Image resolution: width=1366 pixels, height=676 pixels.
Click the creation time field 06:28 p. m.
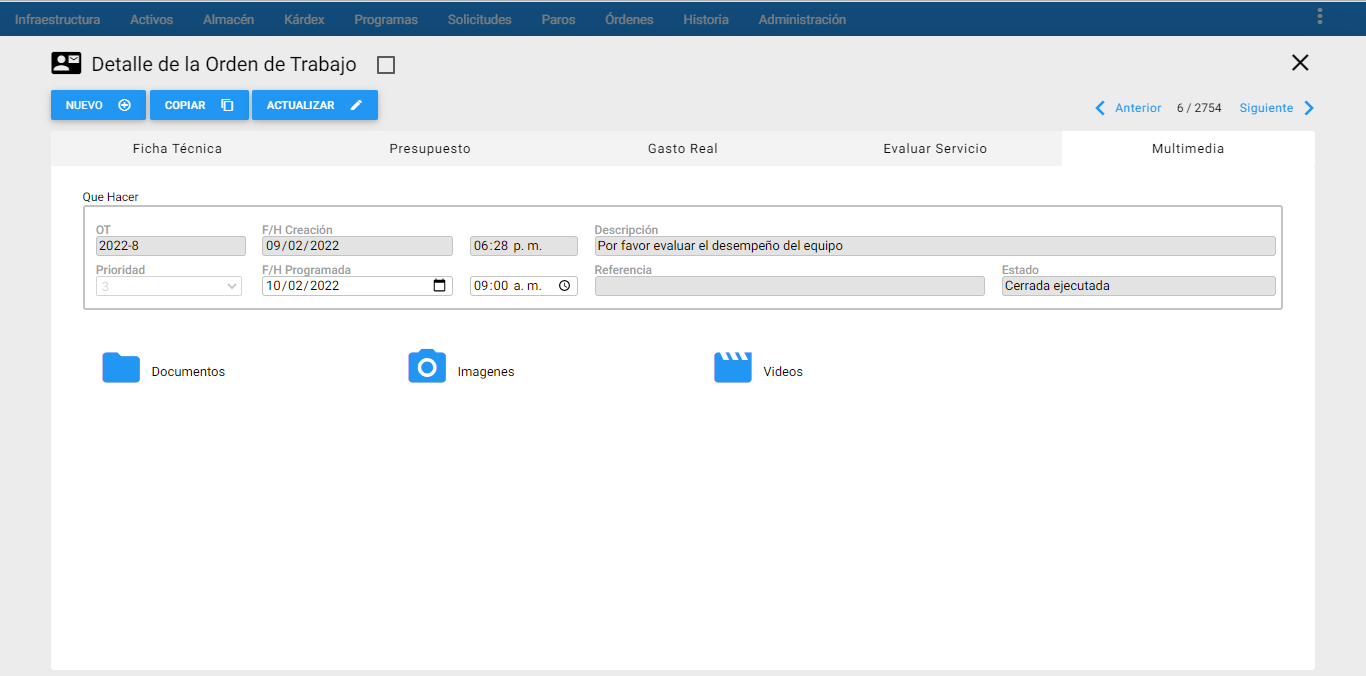(x=524, y=246)
